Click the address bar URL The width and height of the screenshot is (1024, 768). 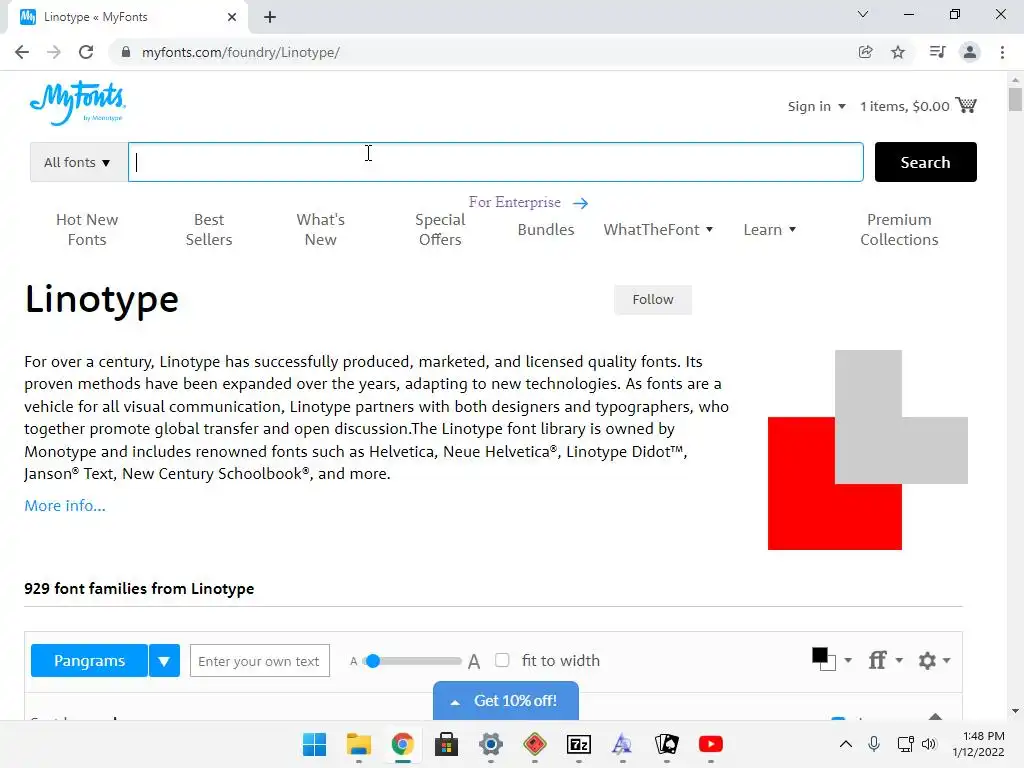coord(240,52)
